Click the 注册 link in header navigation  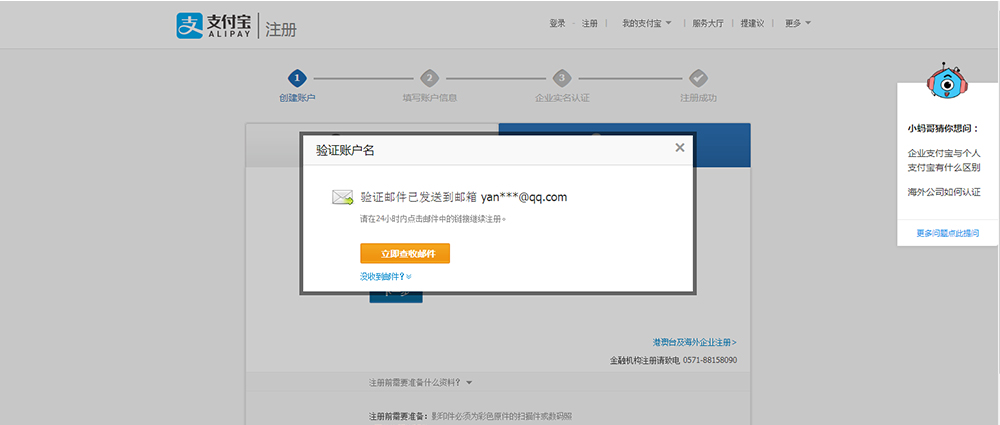pyautogui.click(x=589, y=23)
